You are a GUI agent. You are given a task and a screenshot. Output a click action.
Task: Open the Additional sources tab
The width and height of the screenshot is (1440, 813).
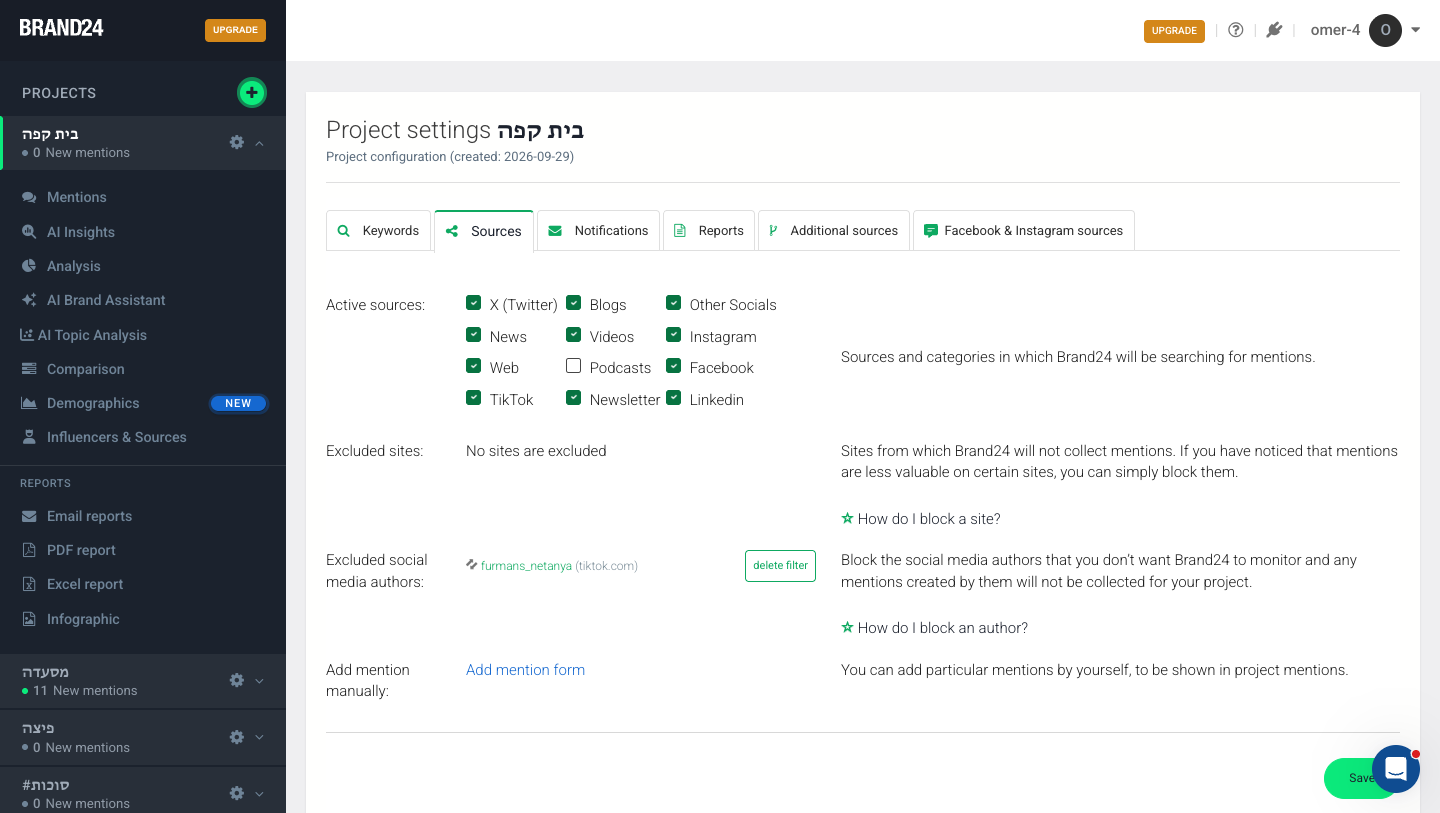point(834,230)
